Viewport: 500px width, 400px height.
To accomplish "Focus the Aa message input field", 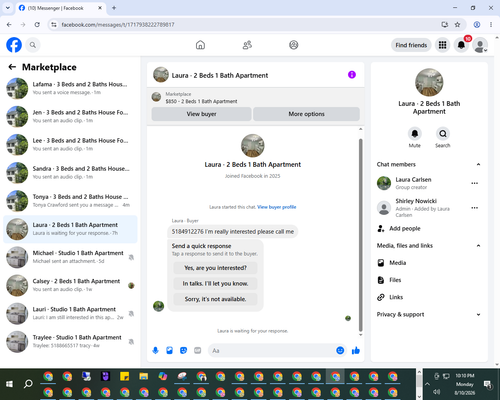I will pyautogui.click(x=272, y=350).
